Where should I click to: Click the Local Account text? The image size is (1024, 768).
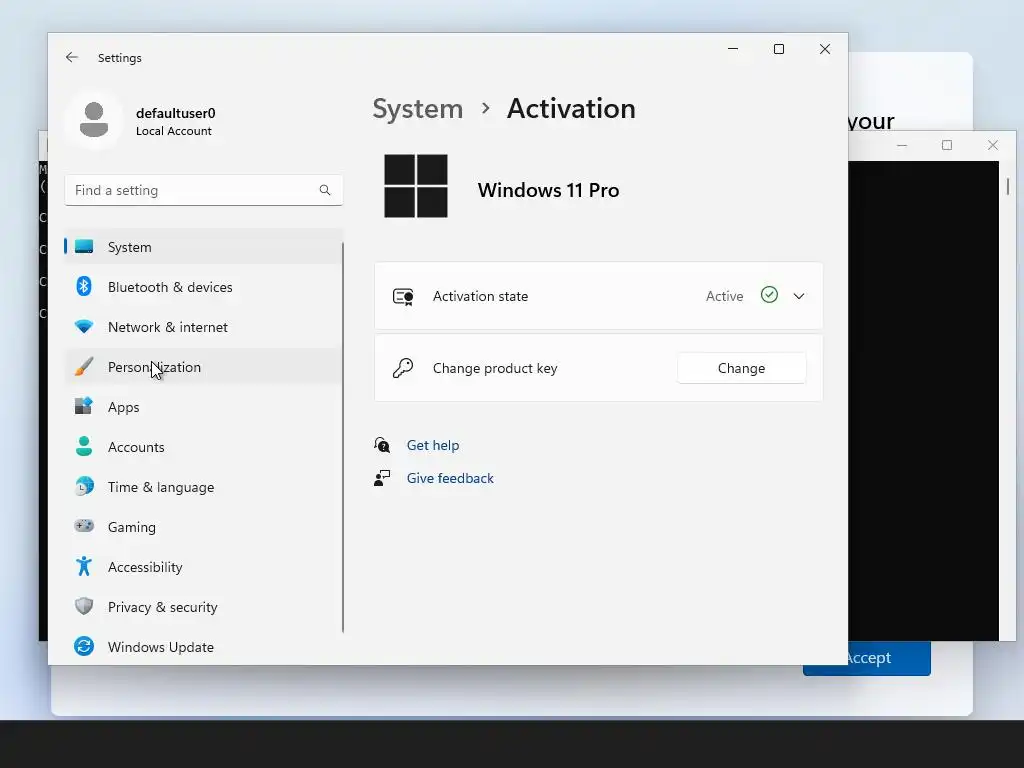point(174,131)
